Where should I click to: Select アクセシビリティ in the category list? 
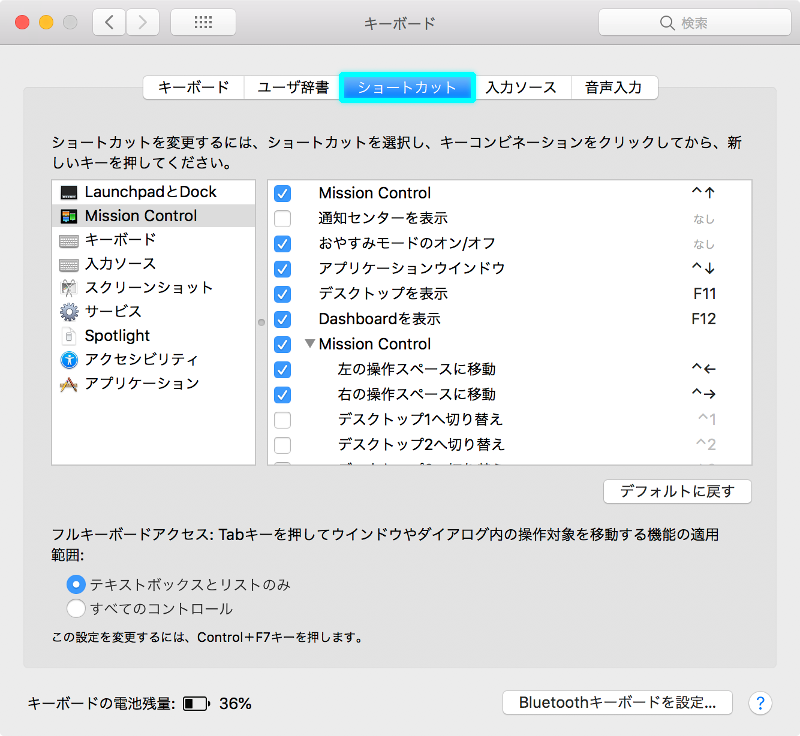click(x=154, y=360)
